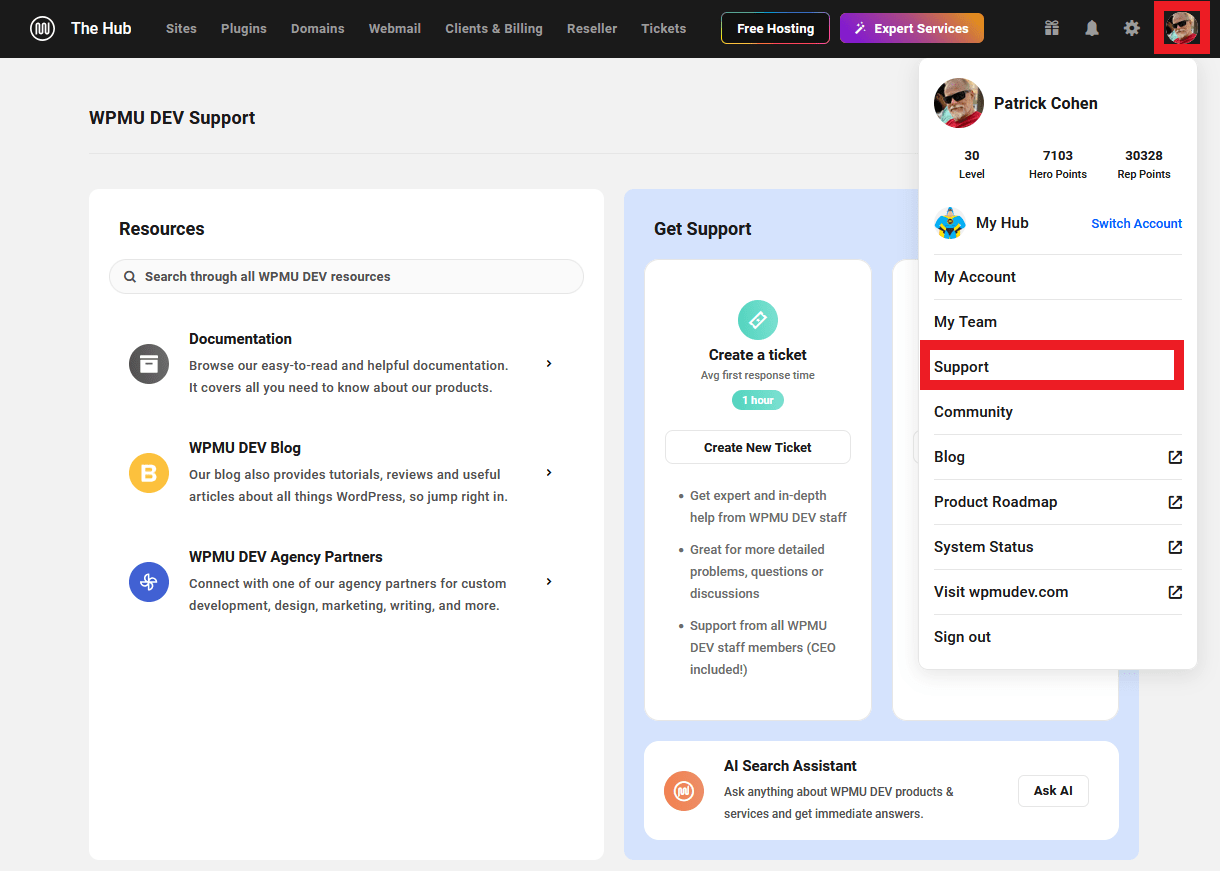Open the Domains nav item
This screenshot has height=871, width=1220.
[x=318, y=28]
